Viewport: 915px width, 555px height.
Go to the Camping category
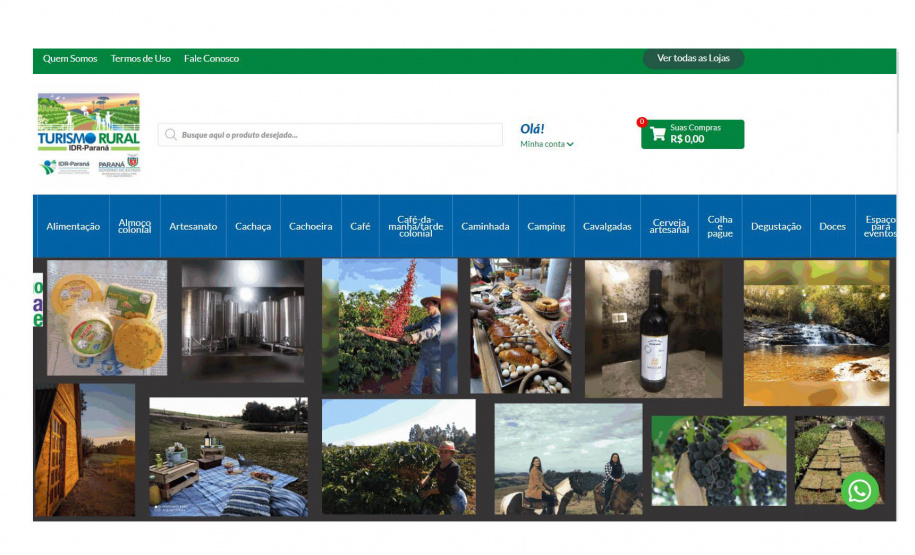tap(546, 227)
